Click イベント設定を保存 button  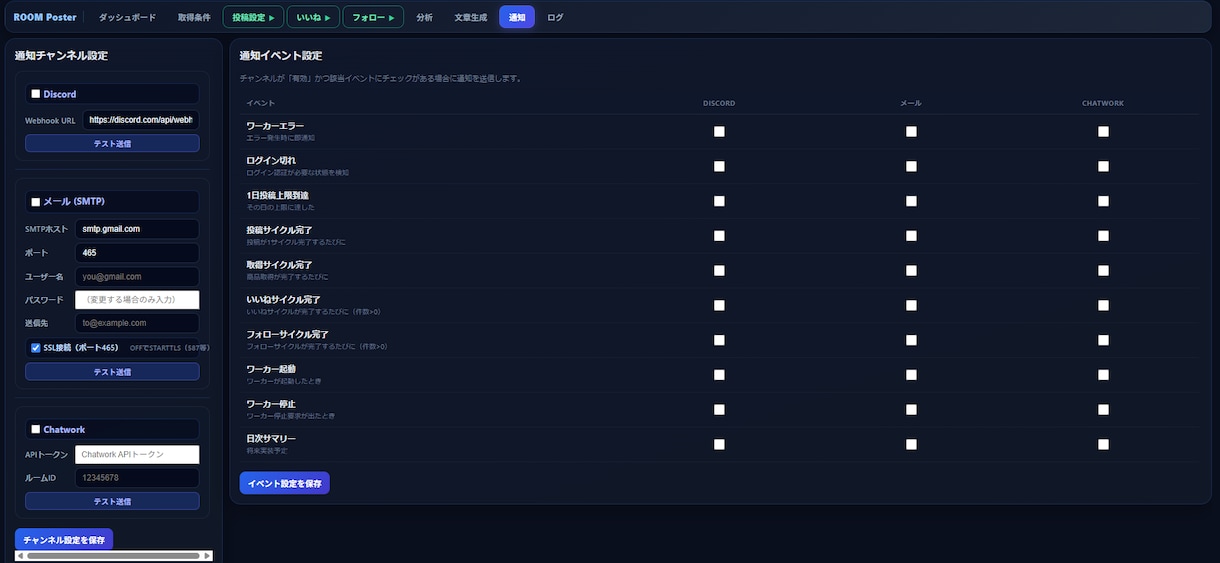click(x=284, y=483)
